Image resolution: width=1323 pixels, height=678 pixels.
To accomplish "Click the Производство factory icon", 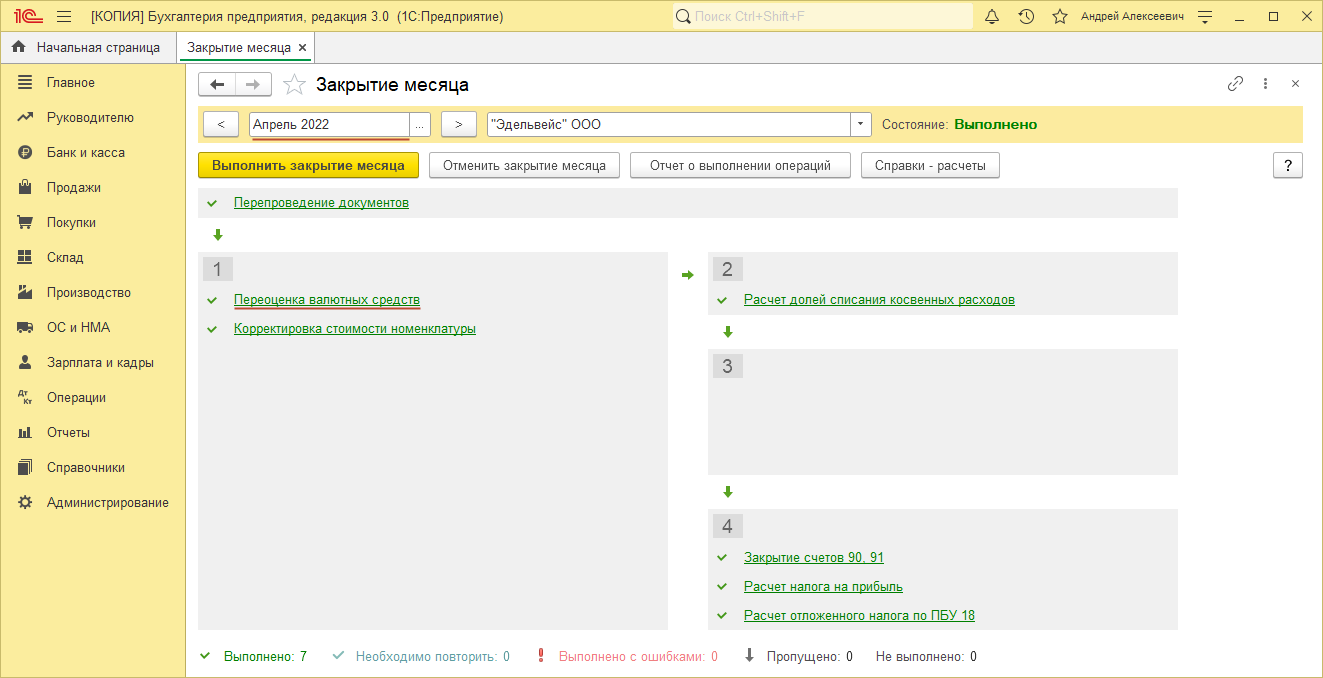I will pyautogui.click(x=26, y=292).
